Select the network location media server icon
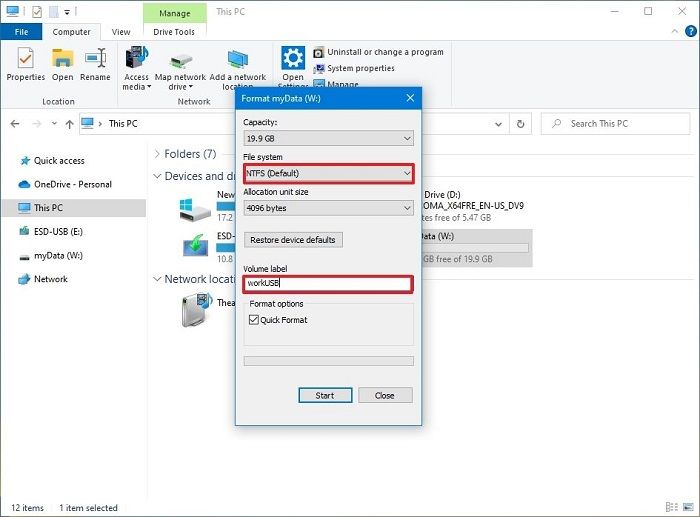The height and width of the screenshot is (517, 700). point(196,309)
